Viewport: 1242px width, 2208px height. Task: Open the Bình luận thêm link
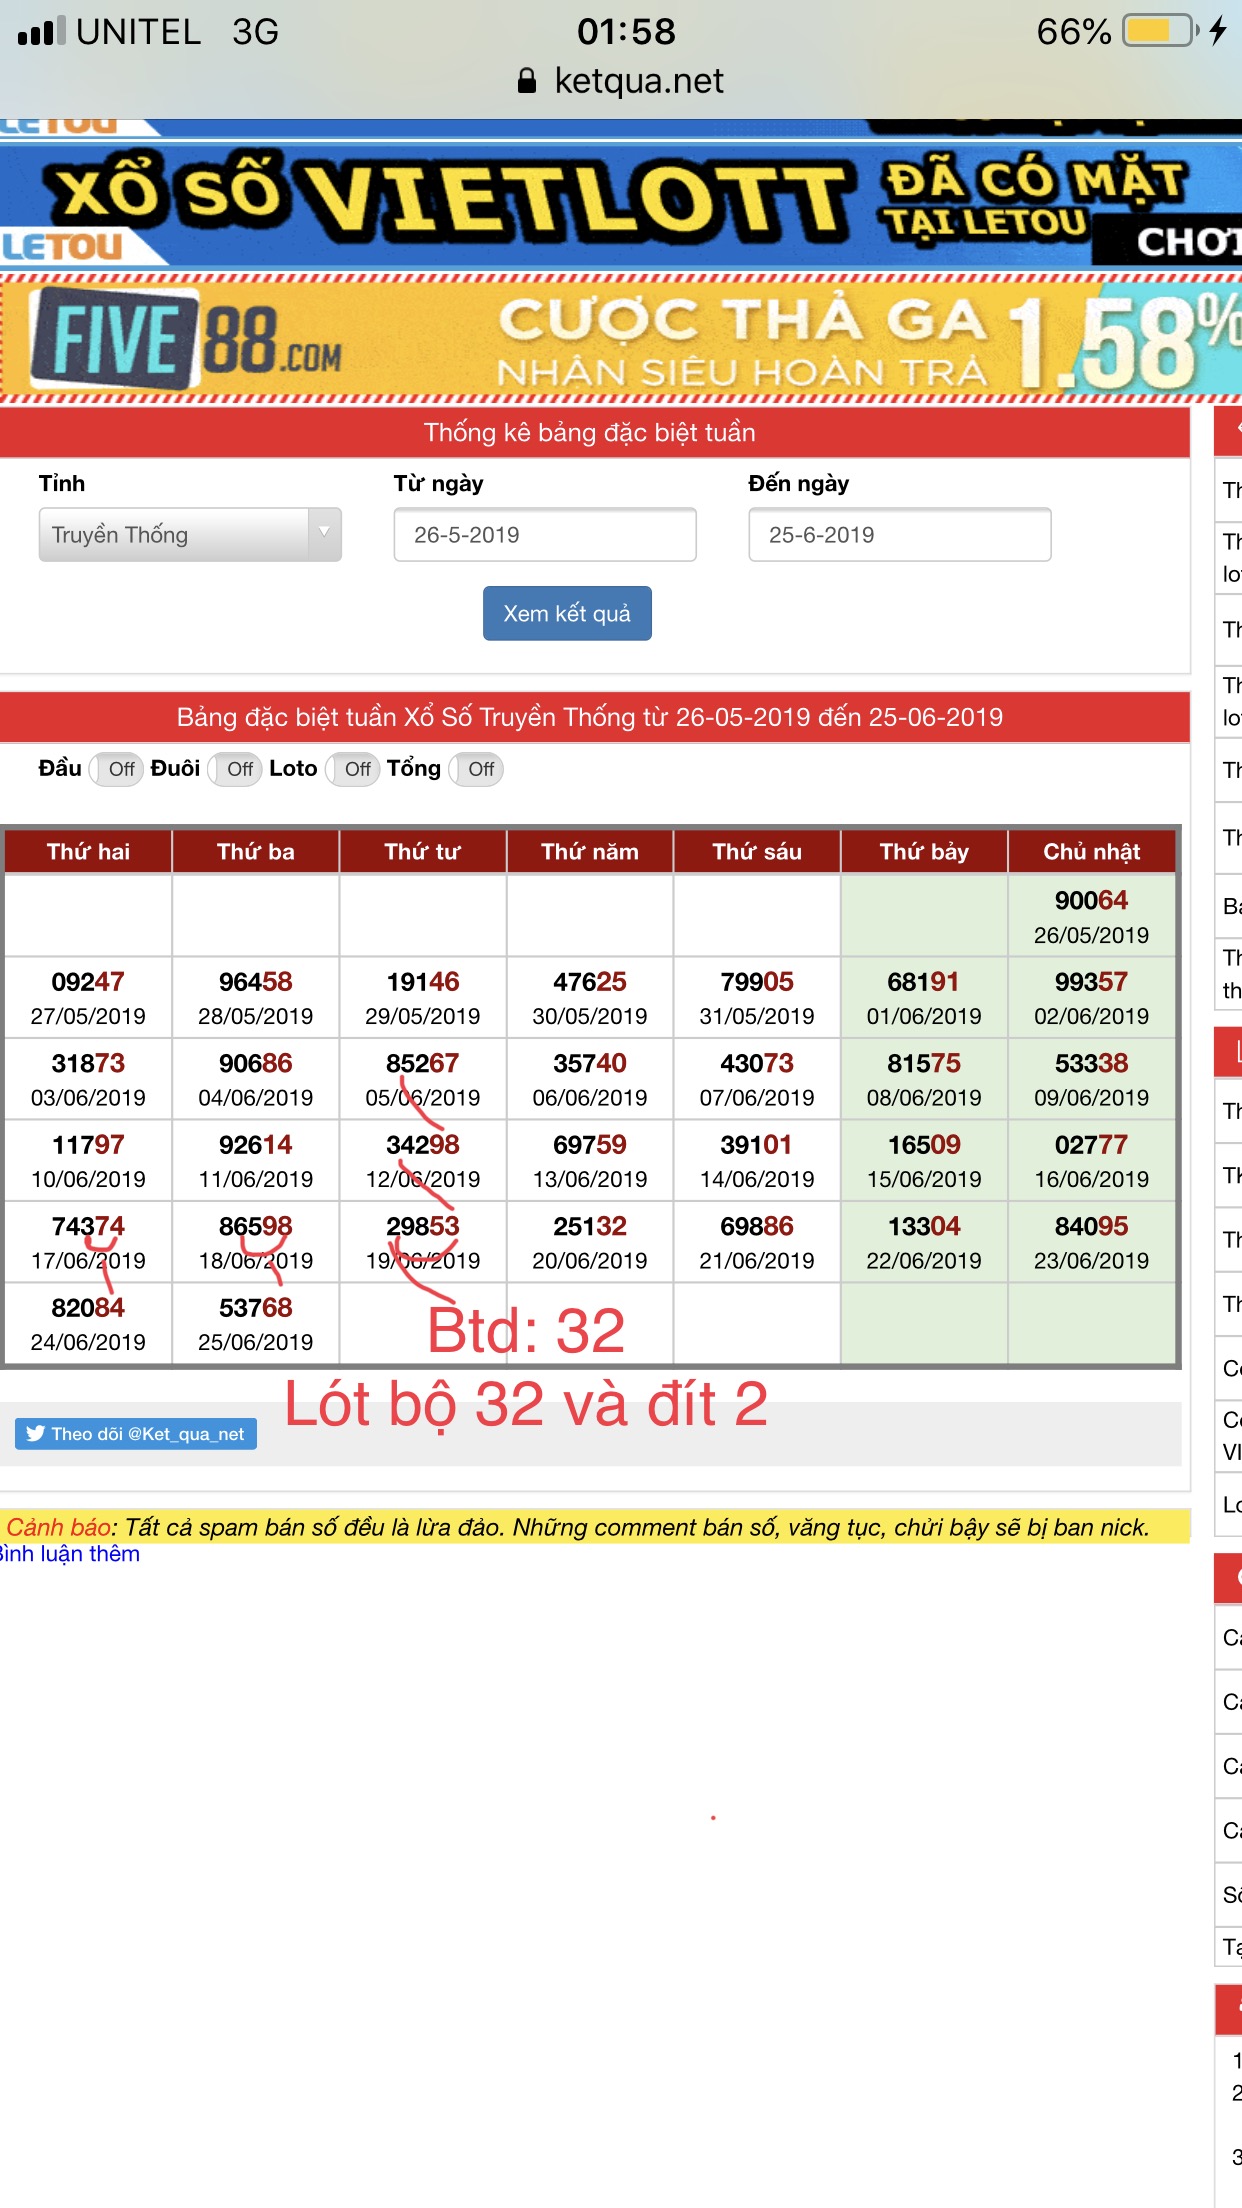70,1554
